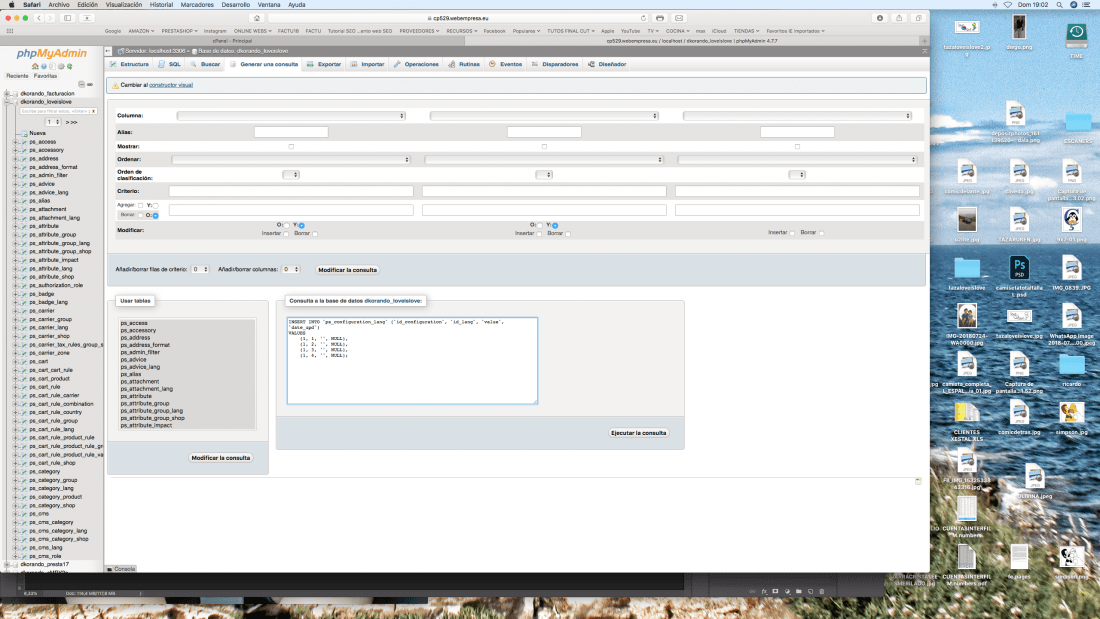Open the Time Machine disk icon on desktop
The width and height of the screenshot is (1100, 619).
(1076, 37)
